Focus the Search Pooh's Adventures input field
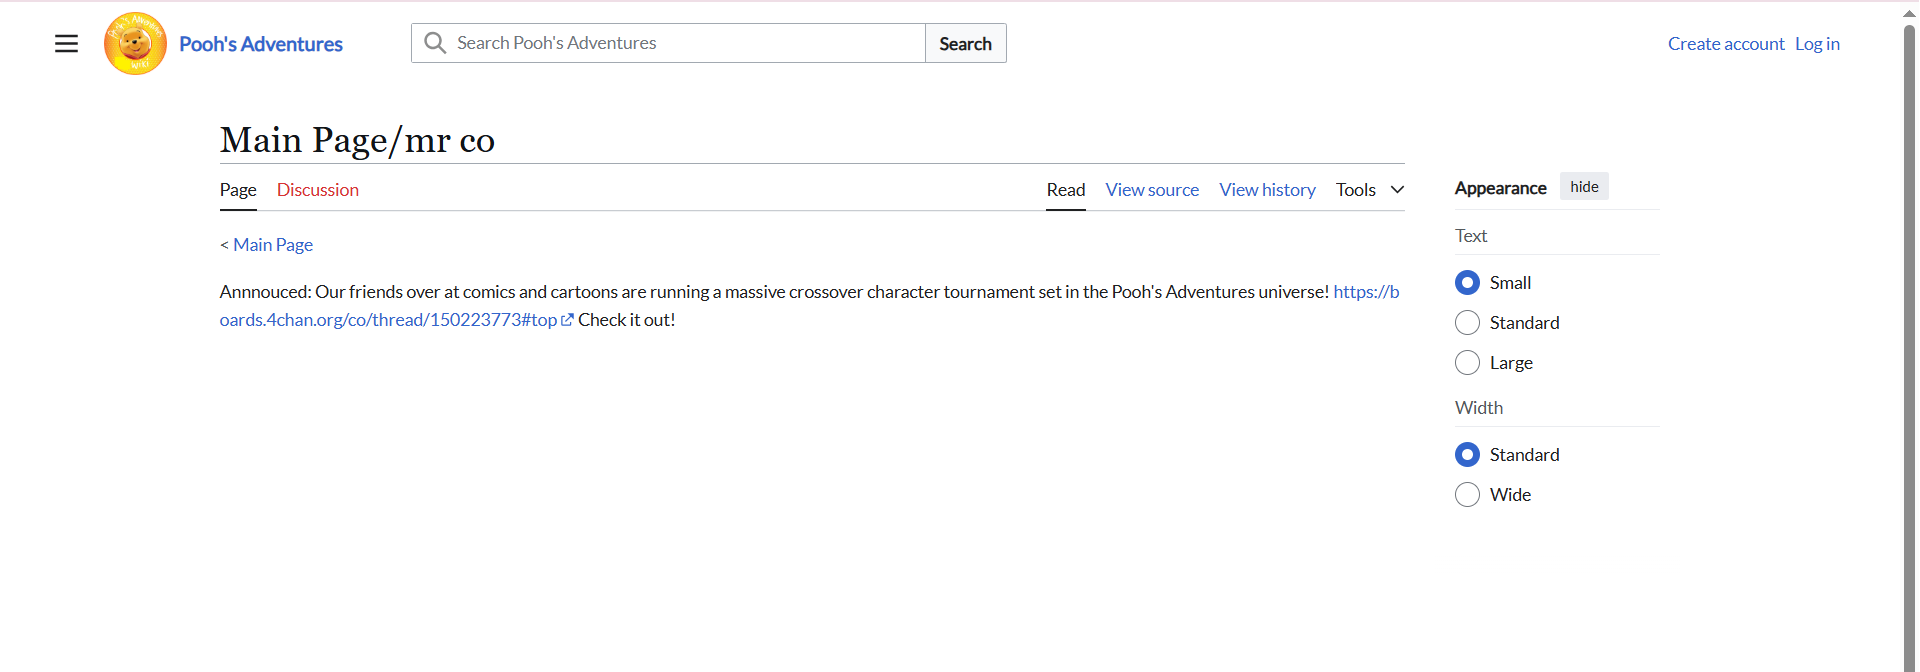The image size is (1920, 672). (668, 43)
